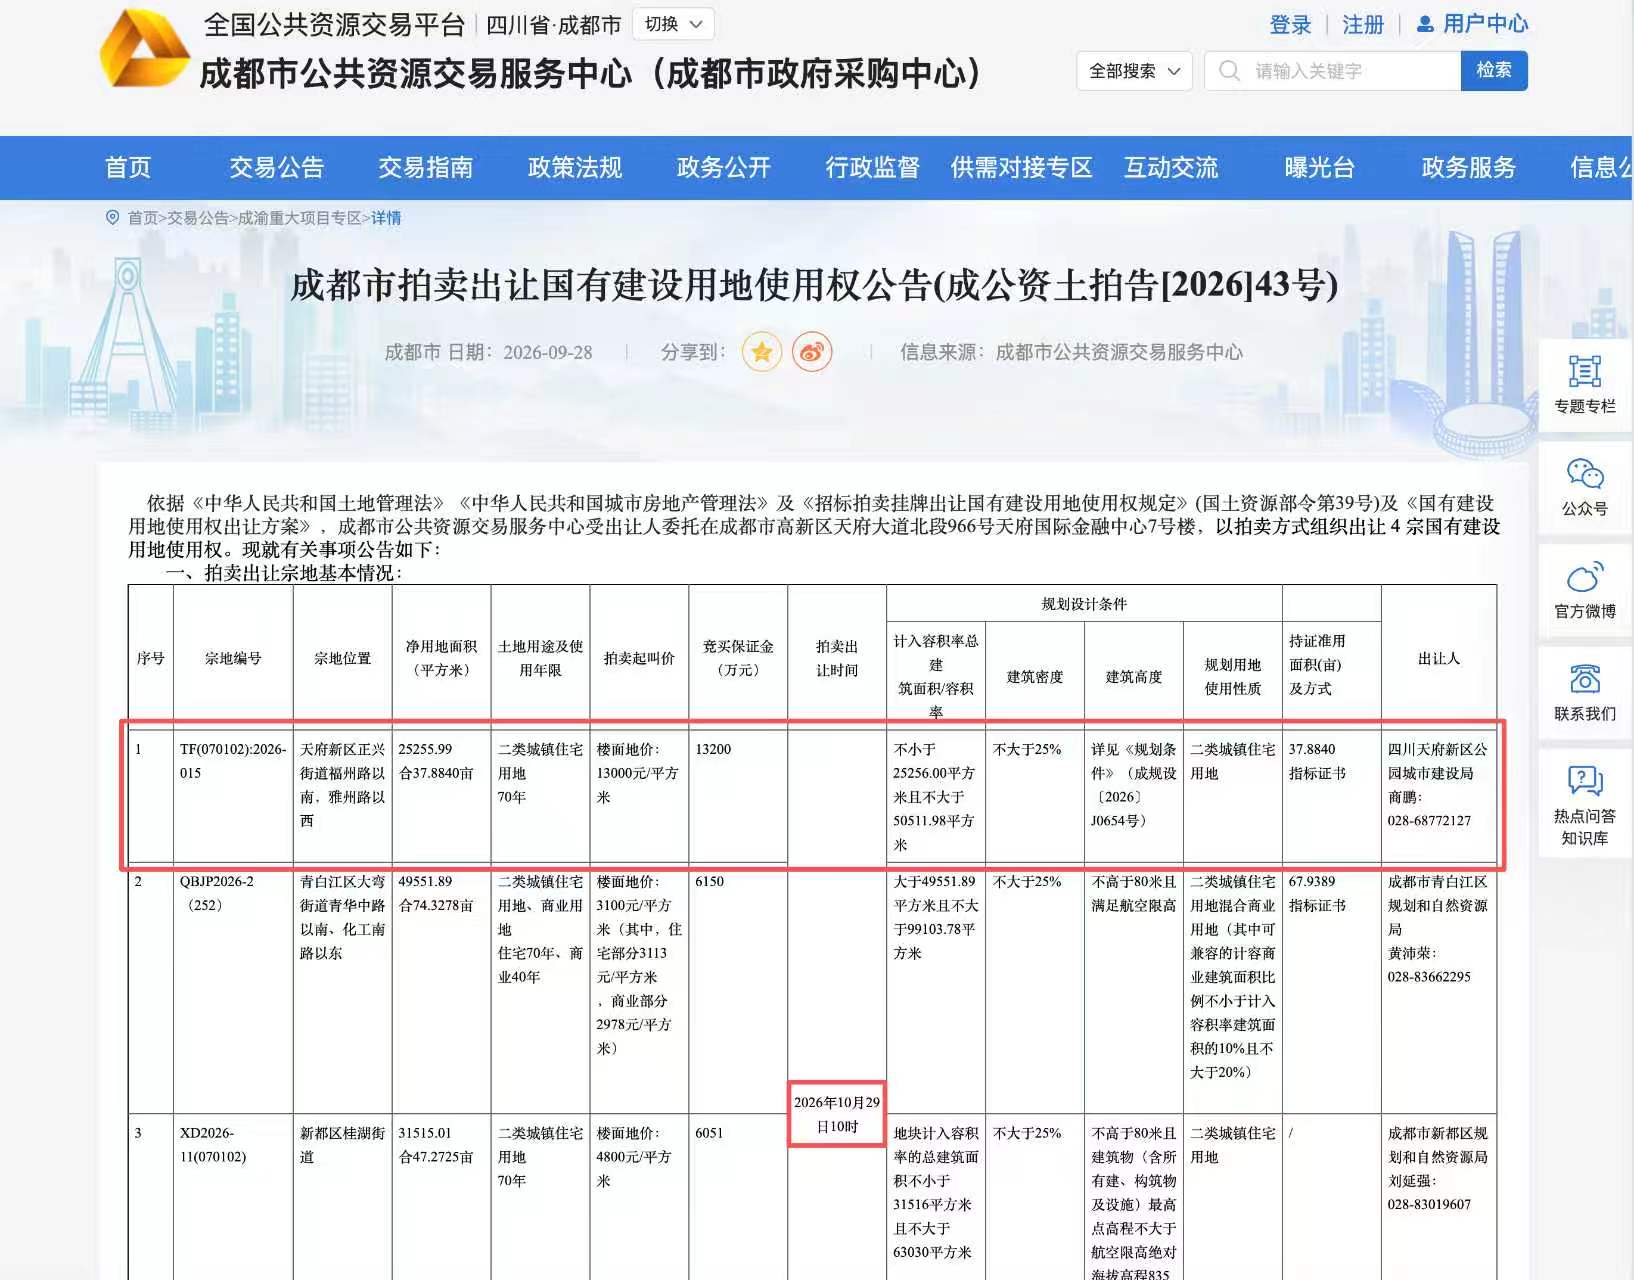
Task: Click the platform's golden triangle logo
Action: [144, 48]
